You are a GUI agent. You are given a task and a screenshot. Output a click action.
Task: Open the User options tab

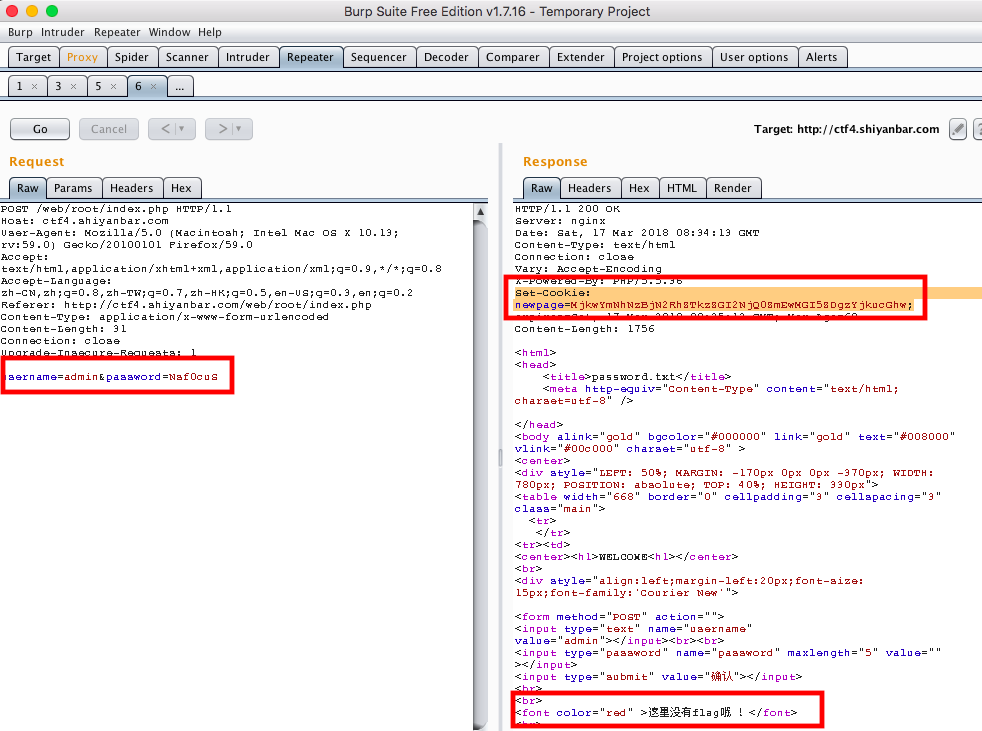pyautogui.click(x=754, y=57)
